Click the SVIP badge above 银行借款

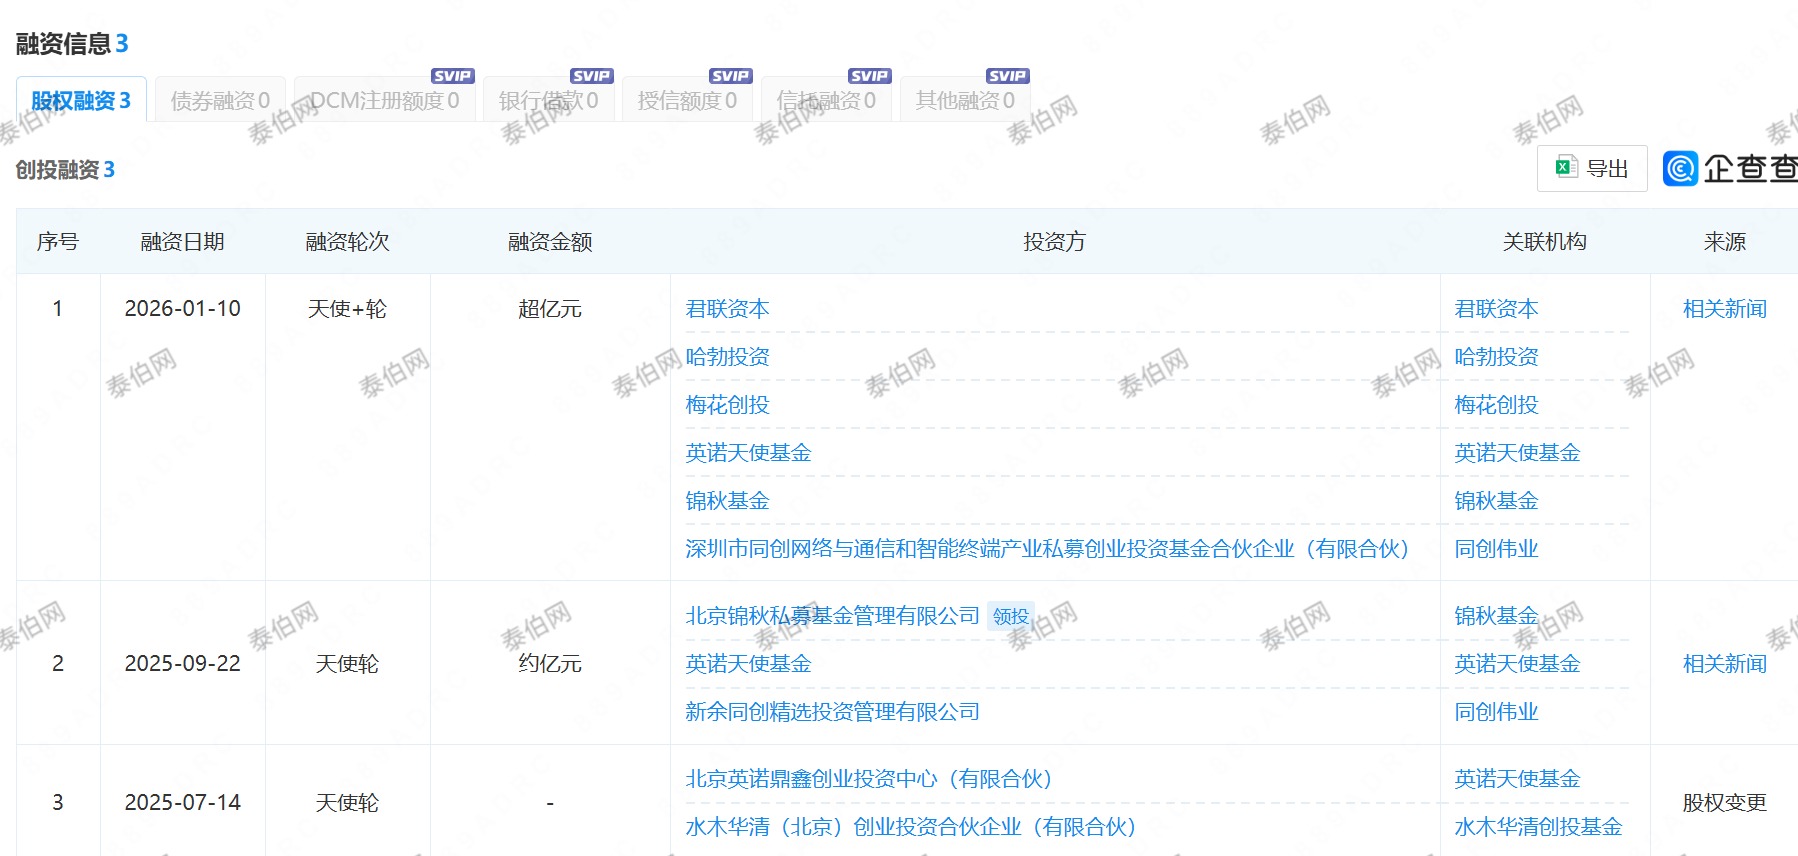click(592, 76)
